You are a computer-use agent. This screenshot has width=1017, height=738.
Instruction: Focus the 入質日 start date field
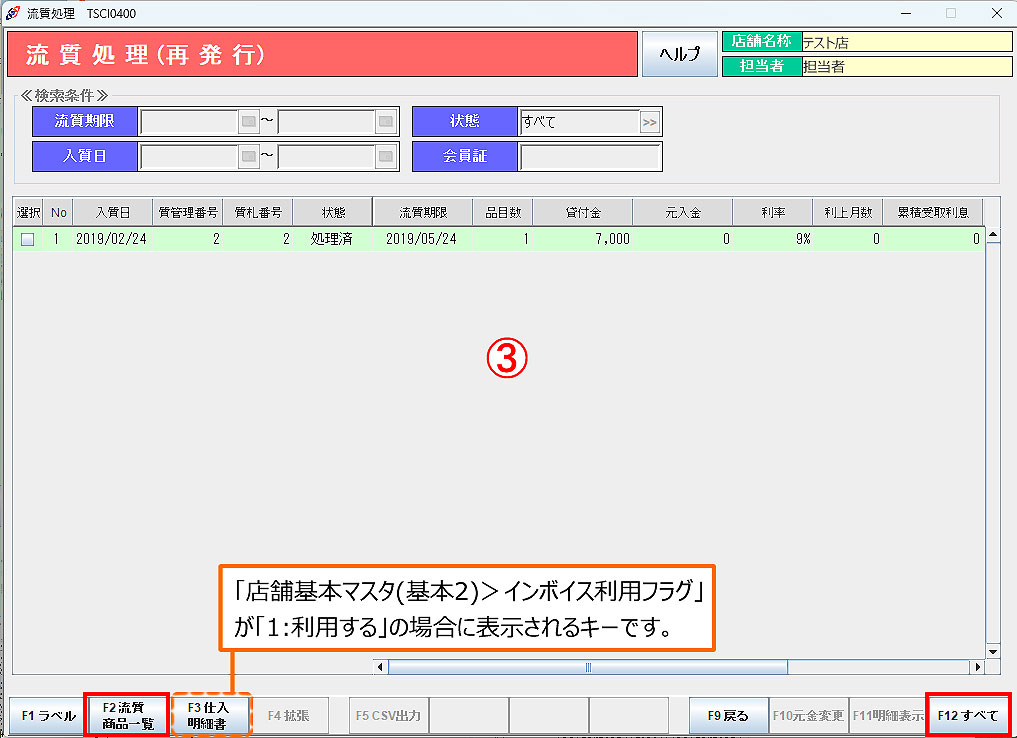point(189,156)
